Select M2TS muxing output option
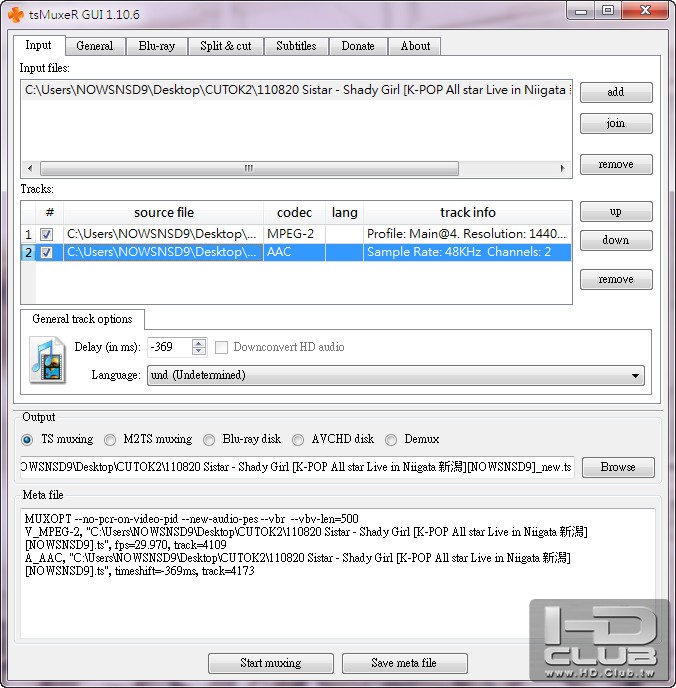This screenshot has width=676, height=688. point(110,439)
